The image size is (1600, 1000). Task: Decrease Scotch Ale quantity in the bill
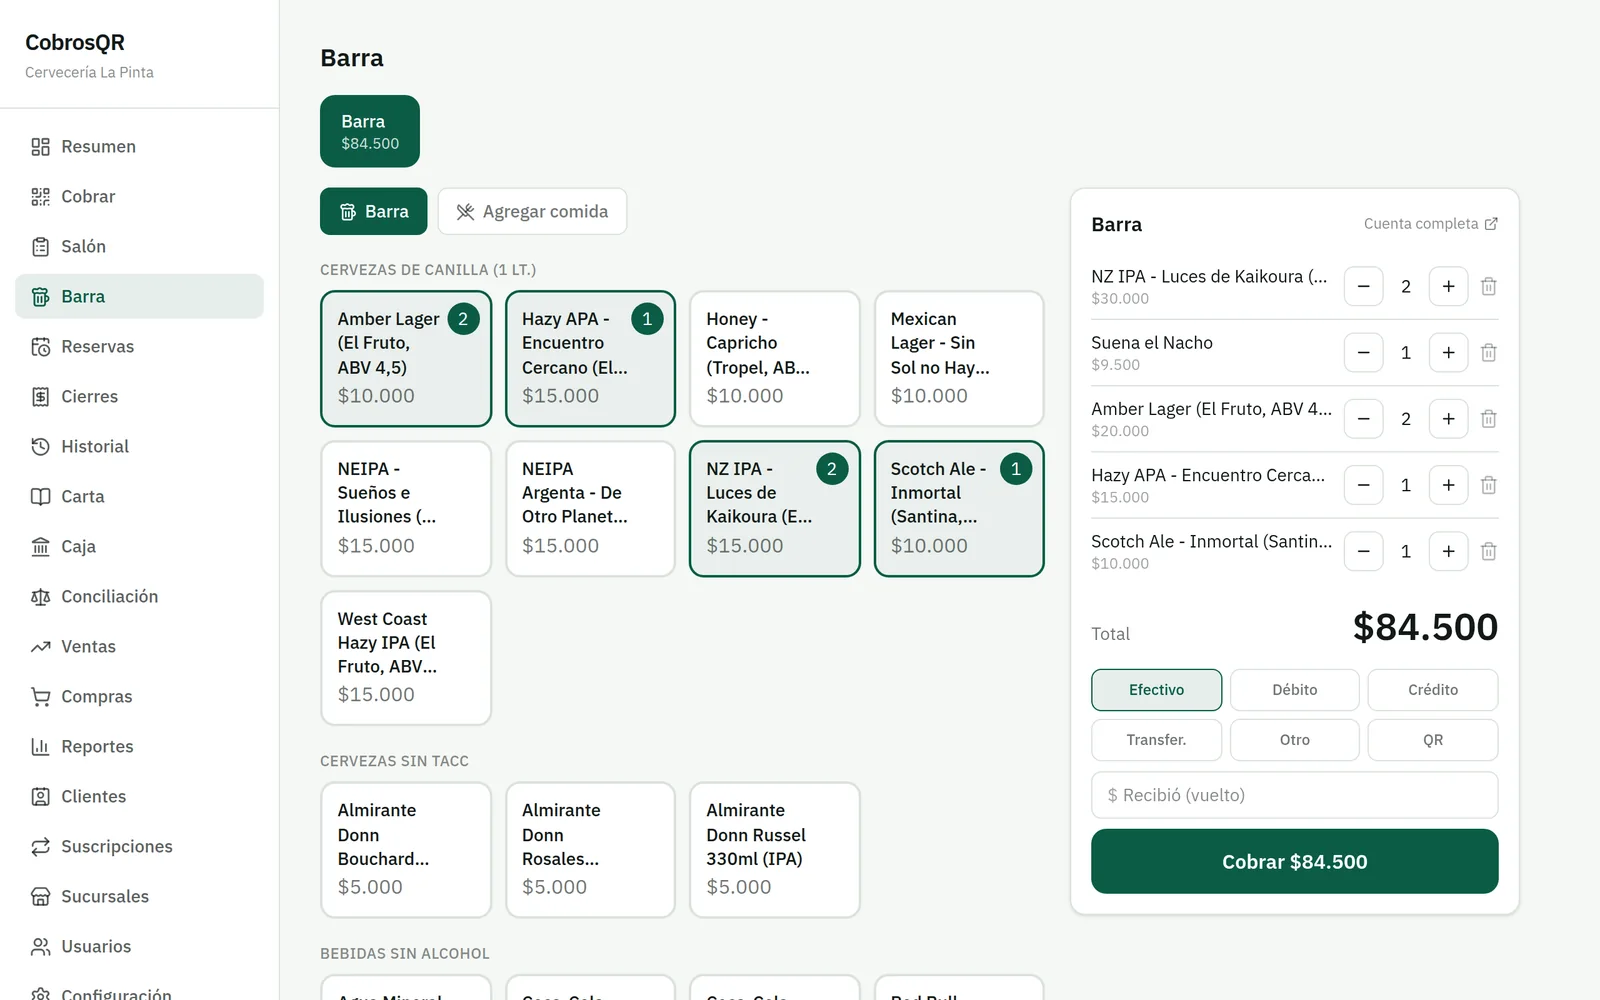1363,551
